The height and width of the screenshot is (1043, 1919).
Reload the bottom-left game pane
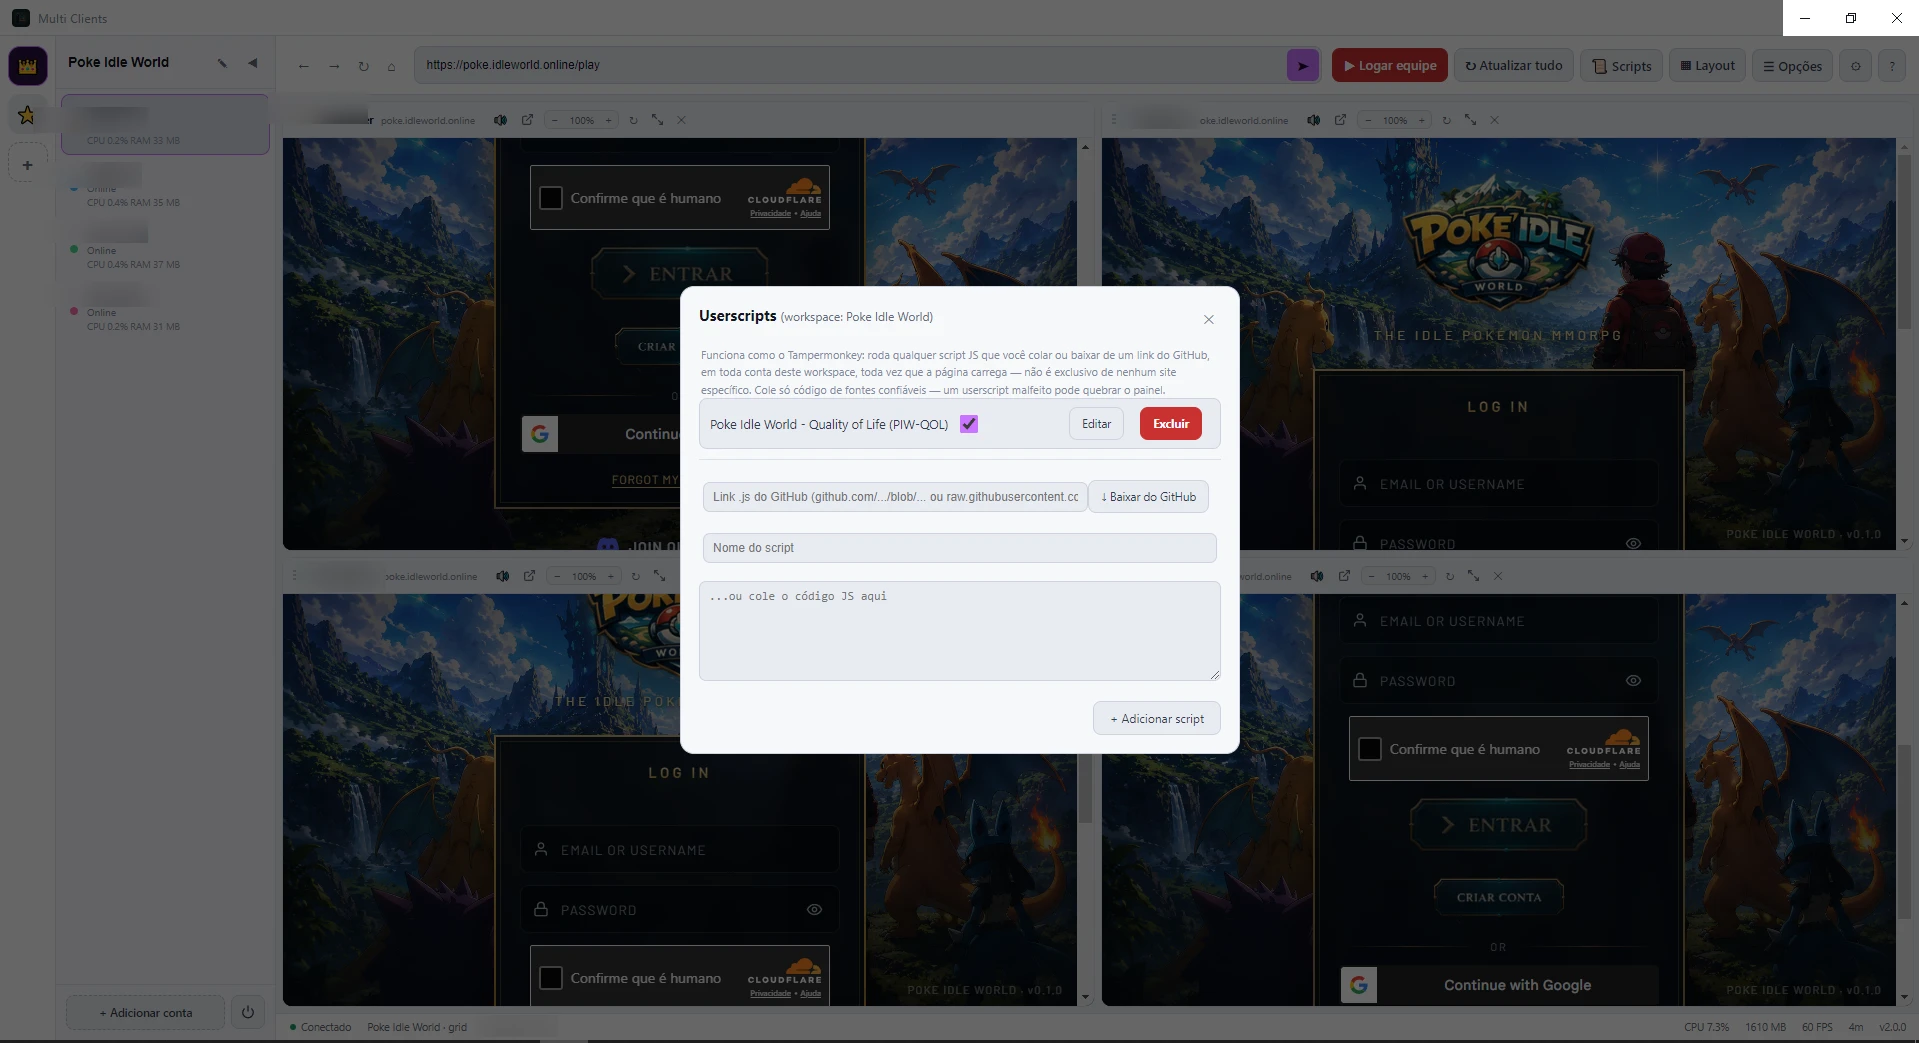point(635,576)
